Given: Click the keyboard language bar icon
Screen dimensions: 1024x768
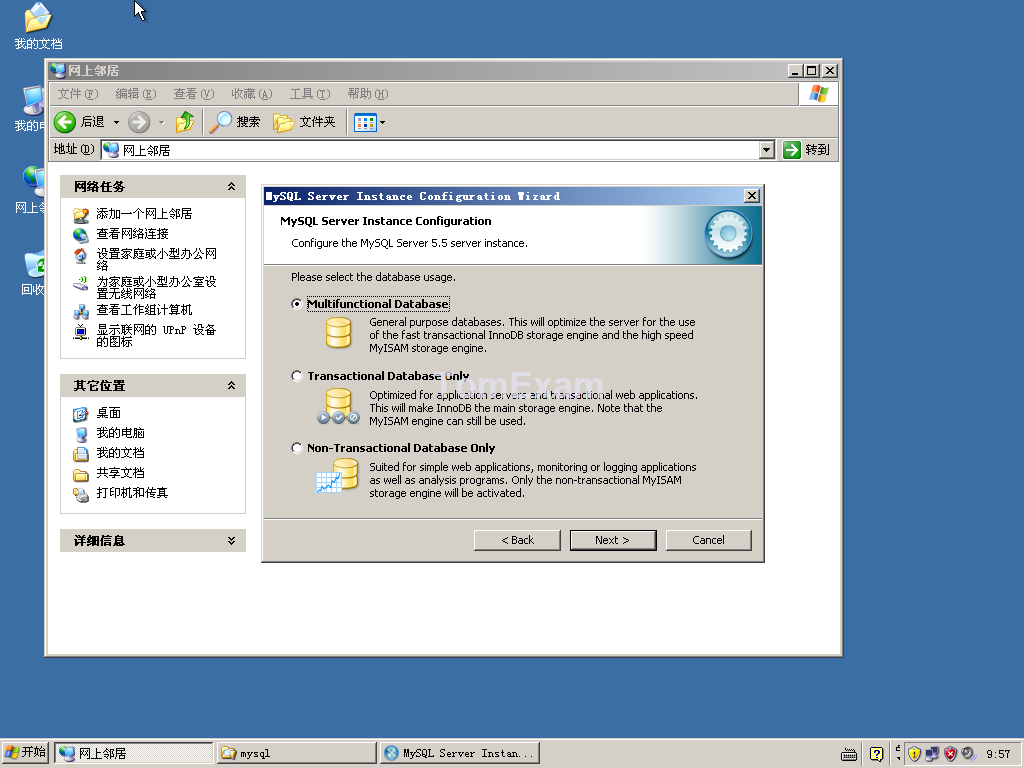Looking at the screenshot, I should pos(849,755).
